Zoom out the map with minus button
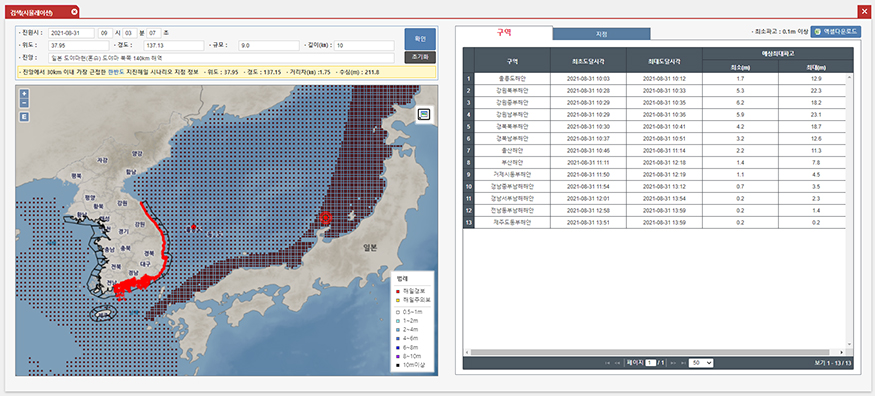Viewport: 875px width, 396px height. [x=24, y=103]
